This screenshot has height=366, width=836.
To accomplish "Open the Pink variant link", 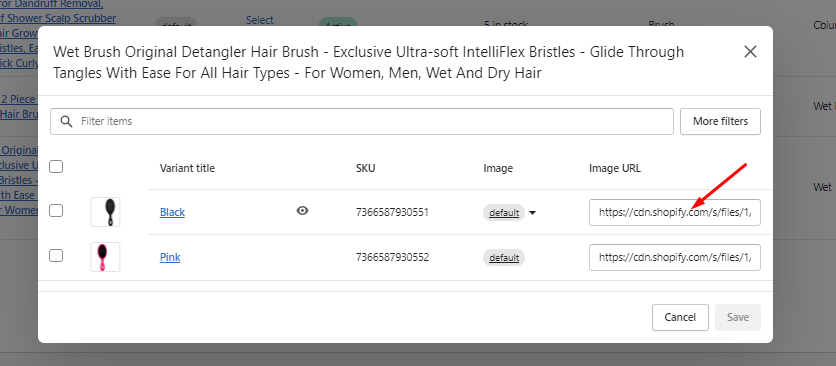I will tap(170, 257).
